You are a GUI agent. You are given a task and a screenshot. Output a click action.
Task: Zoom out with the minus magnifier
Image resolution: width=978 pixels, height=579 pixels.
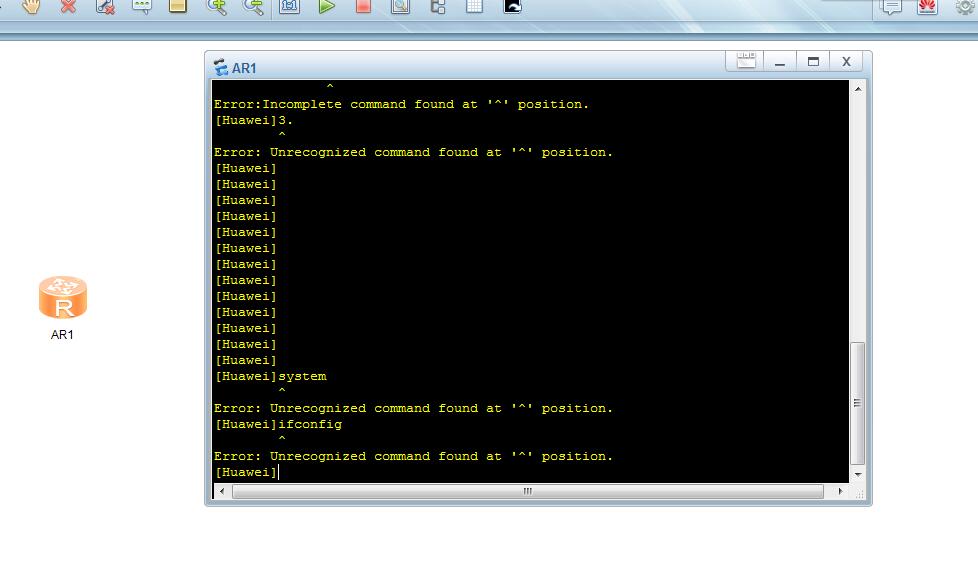(x=253, y=7)
